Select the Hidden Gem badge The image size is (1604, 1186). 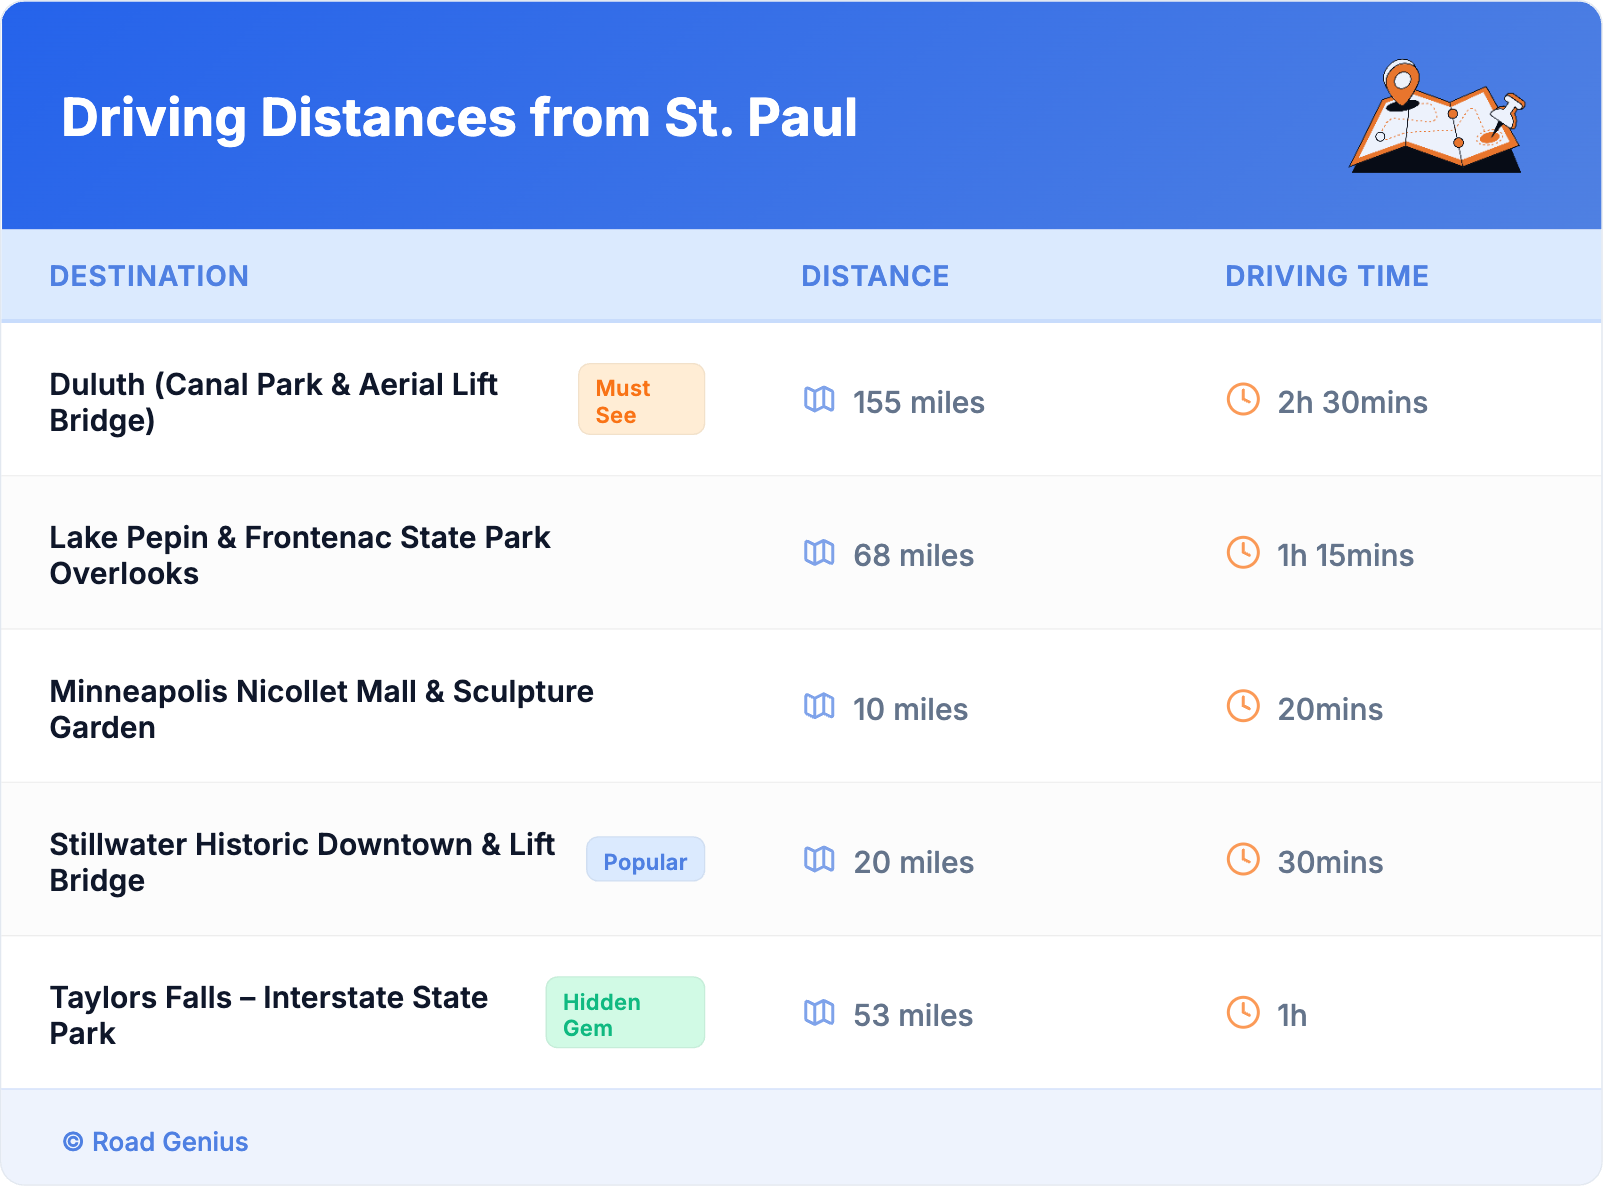[x=625, y=1013]
